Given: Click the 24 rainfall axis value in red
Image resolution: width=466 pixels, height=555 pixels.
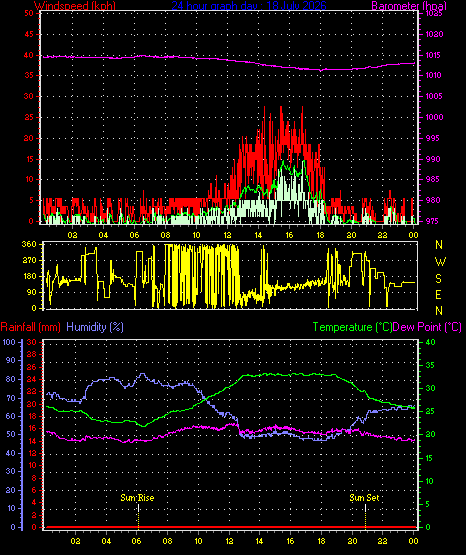Looking at the screenshot, I should click(x=32, y=379).
